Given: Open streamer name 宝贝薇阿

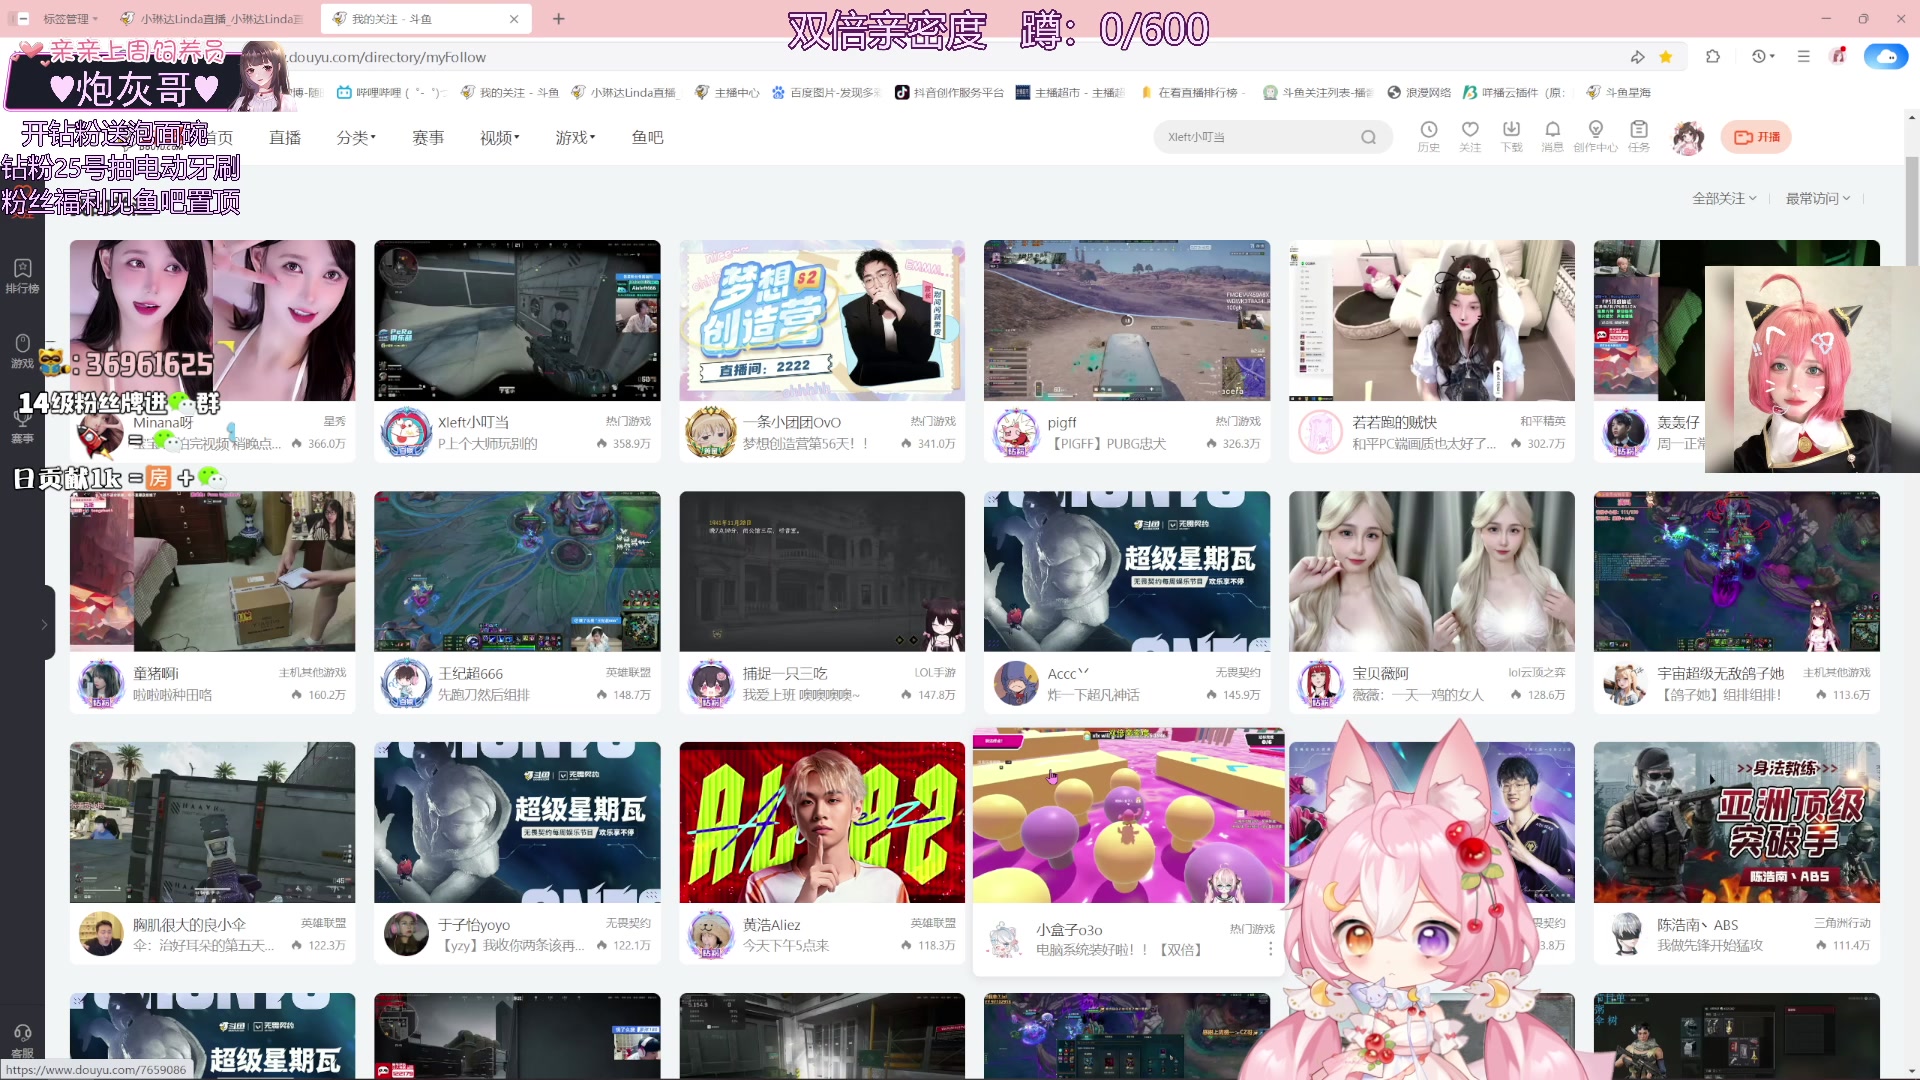Looking at the screenshot, I should point(1380,673).
